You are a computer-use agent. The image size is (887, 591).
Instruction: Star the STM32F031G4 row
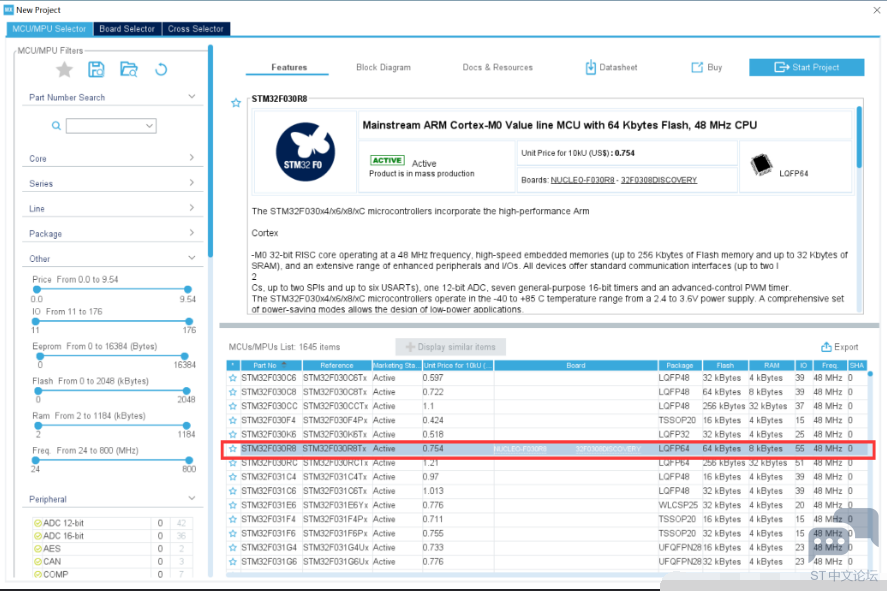[232, 547]
